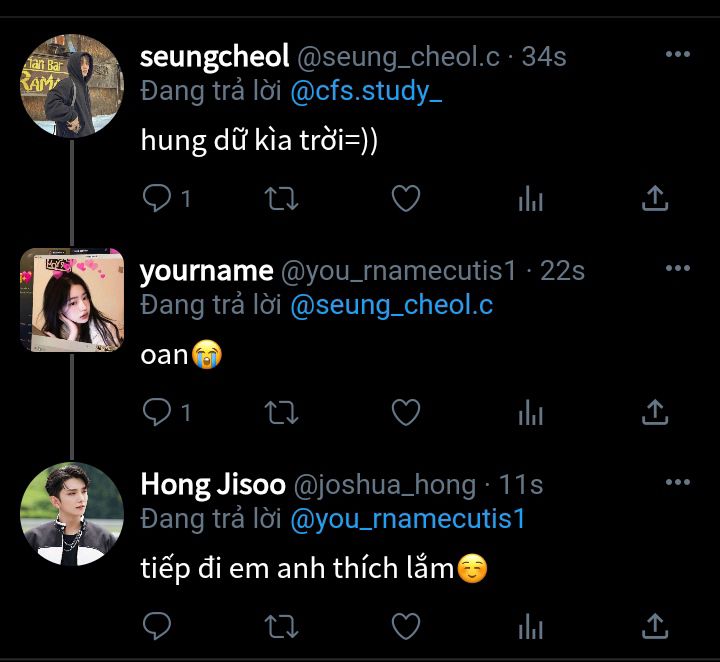Share yourname's 'oan' tweet
This screenshot has height=662, width=720.
(654, 412)
